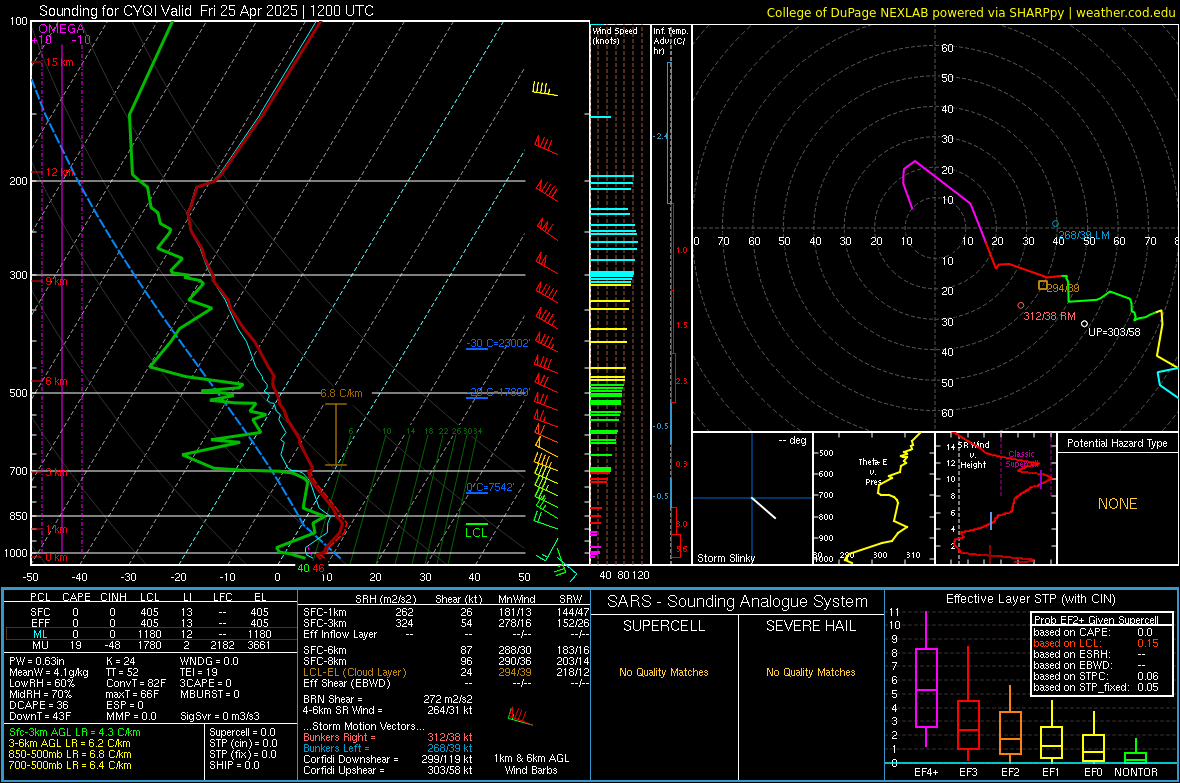Click the sounding title for CYQI
The width and height of the screenshot is (1180, 783).
[x=206, y=11]
